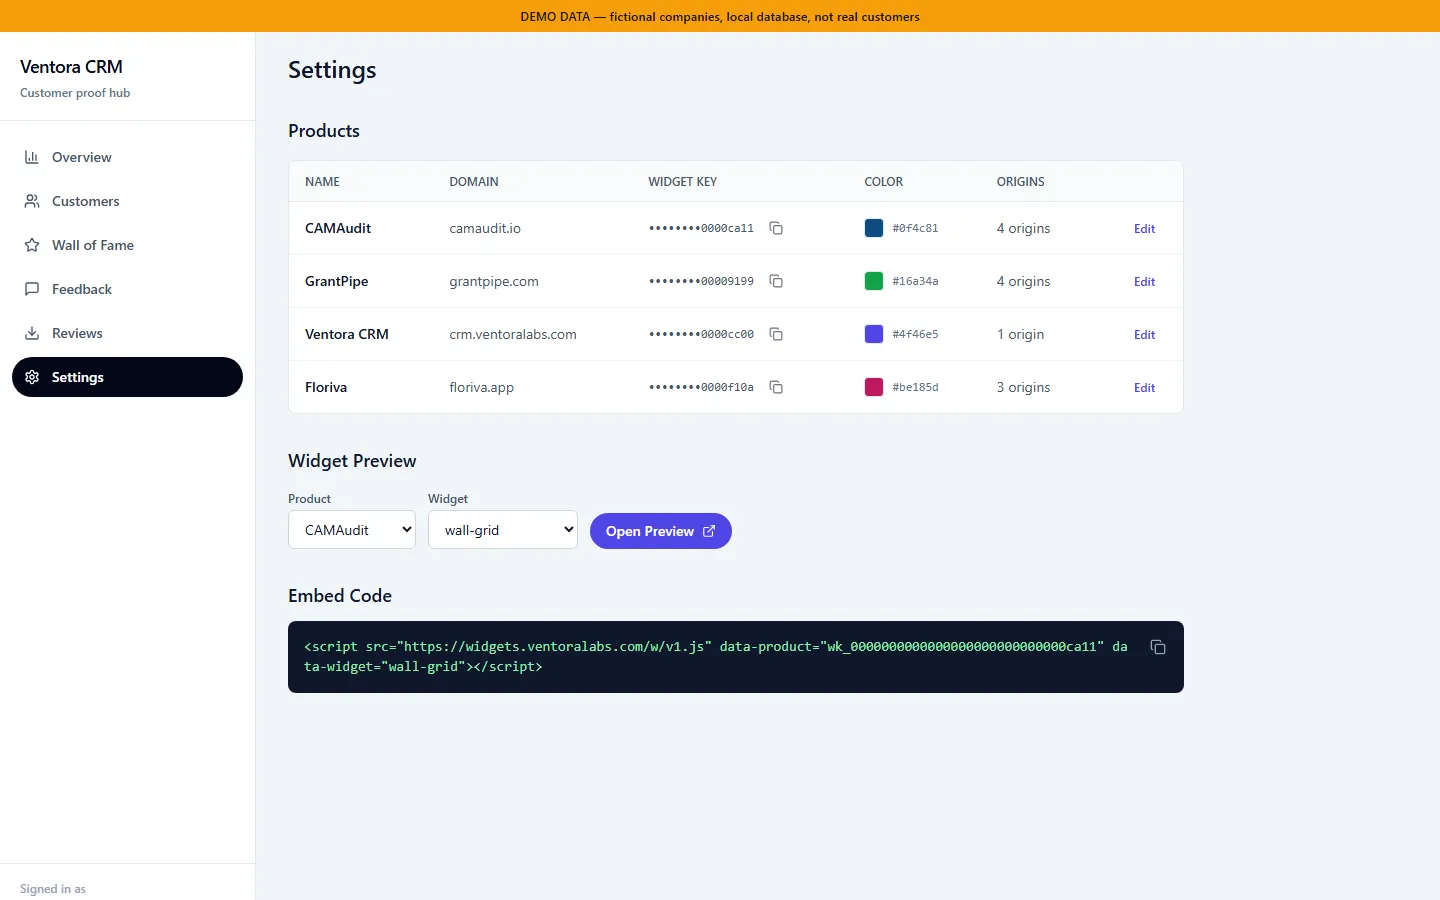Viewport: 1440px width, 900px height.
Task: Click the masked key ending 0000f10a
Action: (701, 387)
